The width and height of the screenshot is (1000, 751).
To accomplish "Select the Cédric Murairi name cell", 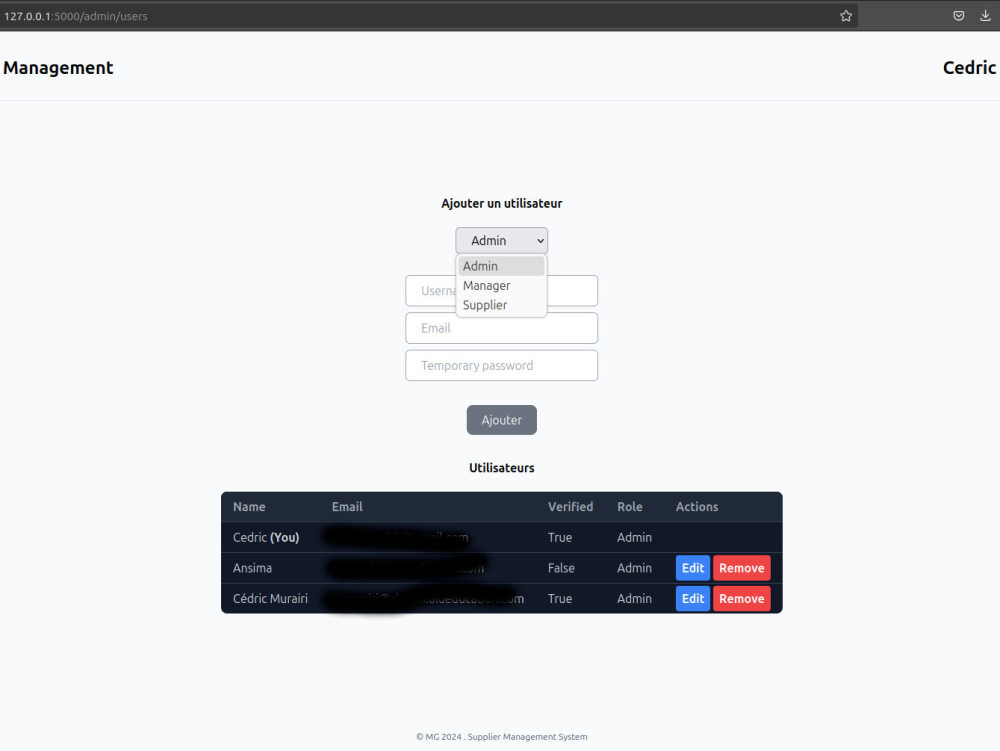I will 270,599.
